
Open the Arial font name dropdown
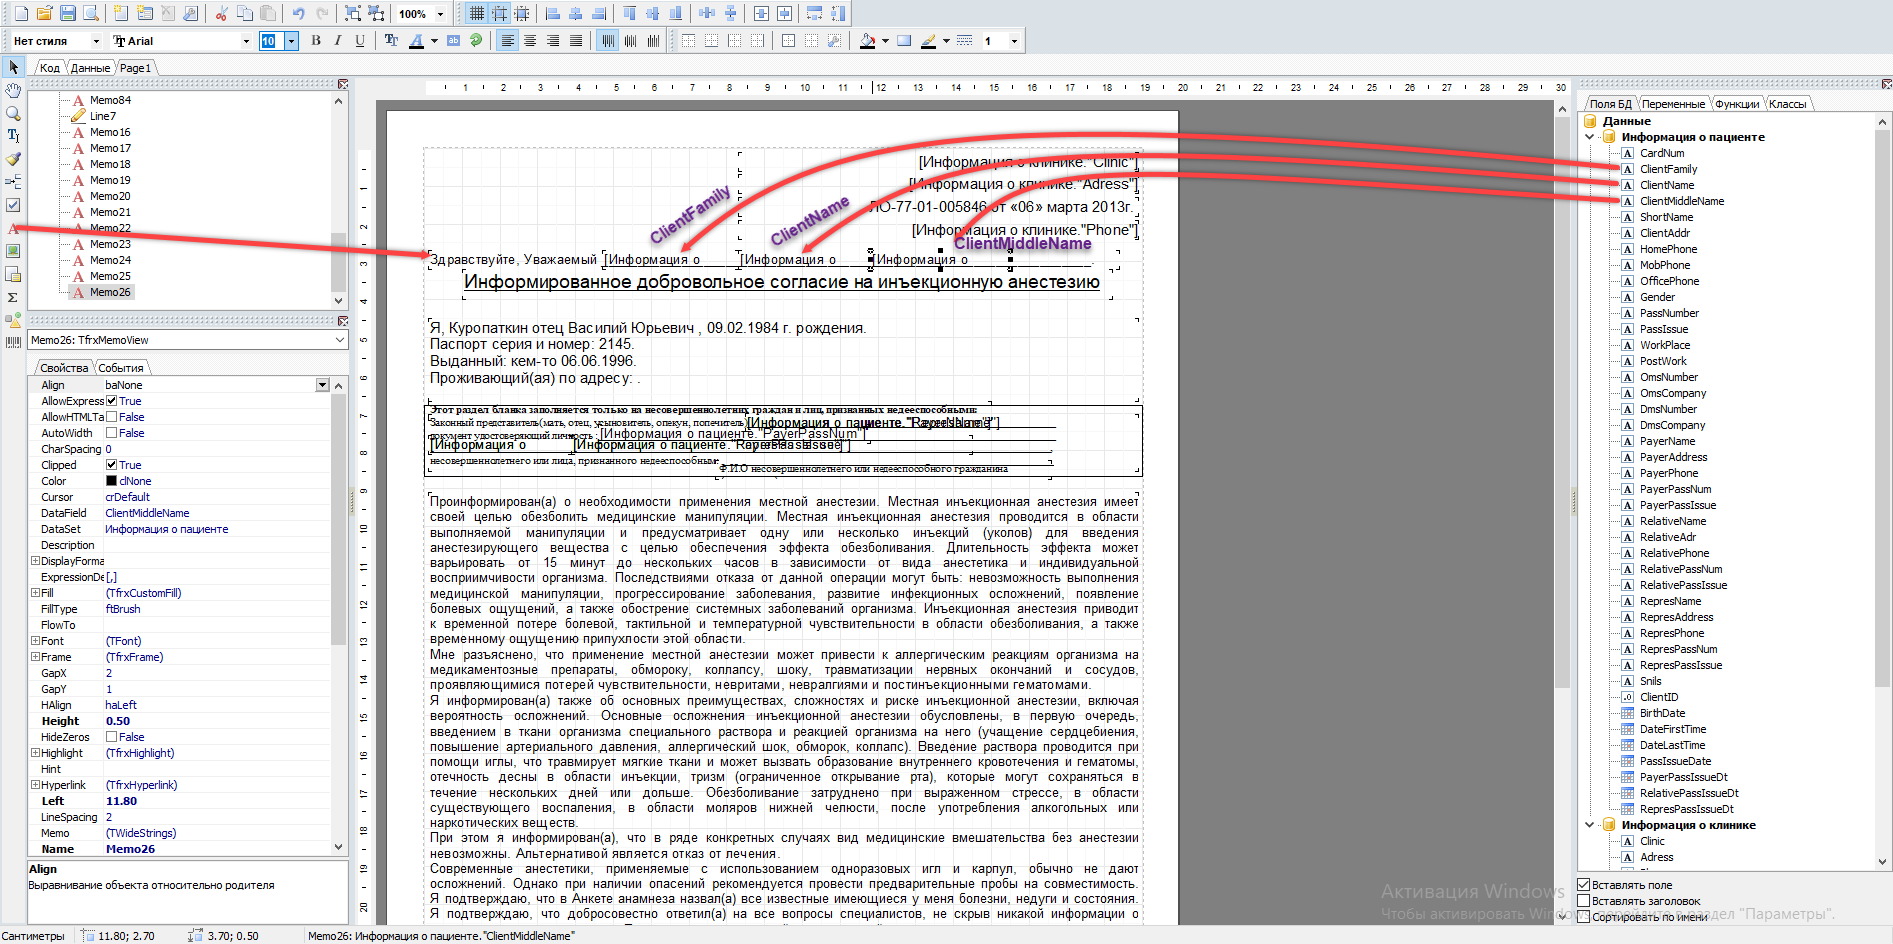(246, 41)
